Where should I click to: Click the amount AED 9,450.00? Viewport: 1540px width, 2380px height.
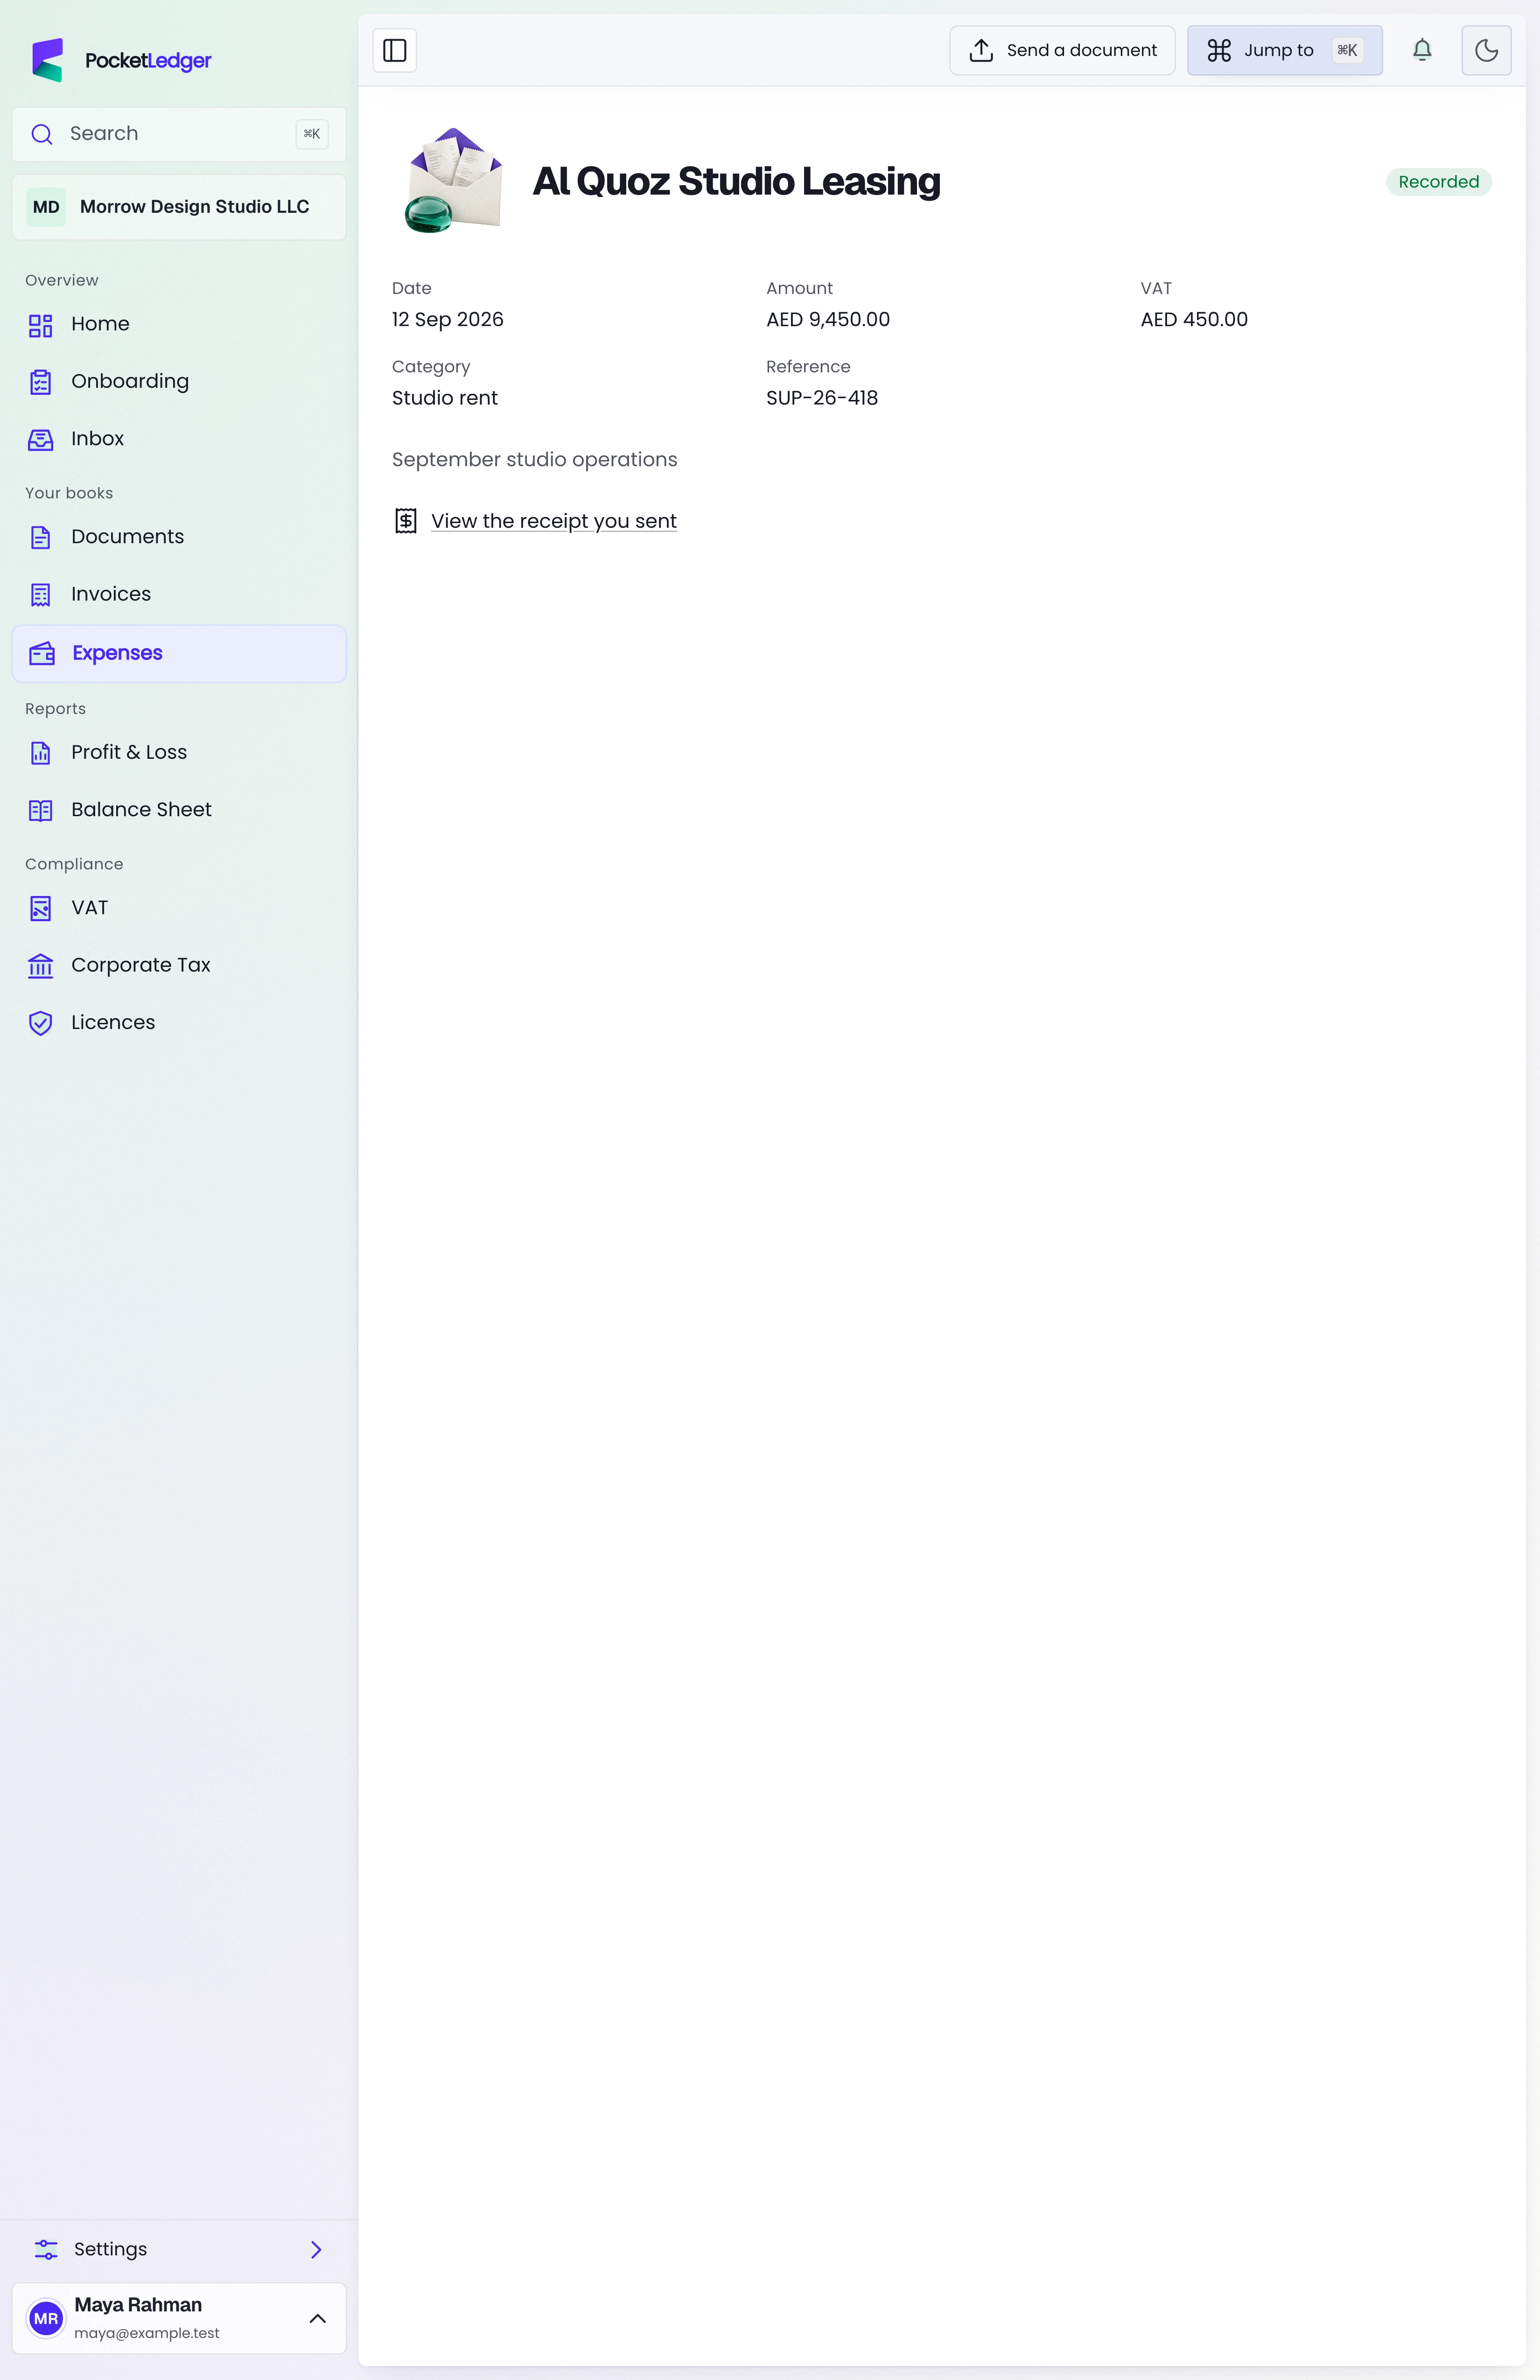828,320
